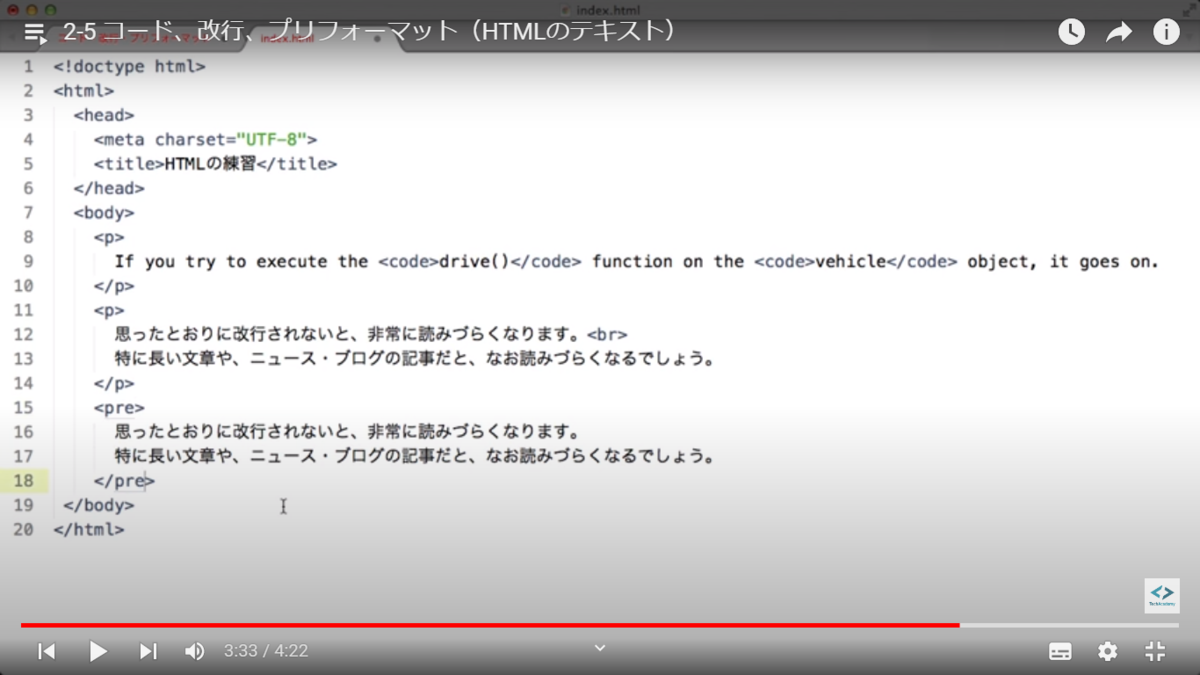Click the closing </body> tag
The image size is (1200, 675).
pyautogui.click(x=98, y=505)
